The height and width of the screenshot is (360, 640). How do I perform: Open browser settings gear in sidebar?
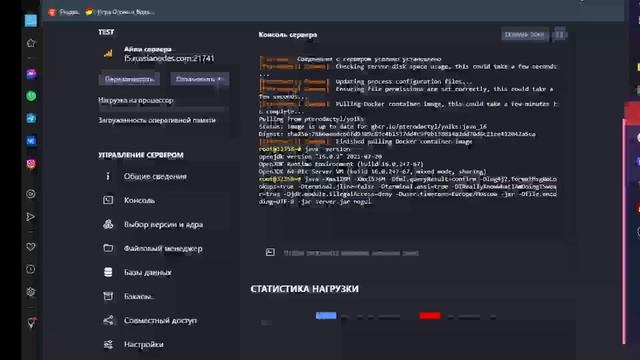(x=31, y=292)
